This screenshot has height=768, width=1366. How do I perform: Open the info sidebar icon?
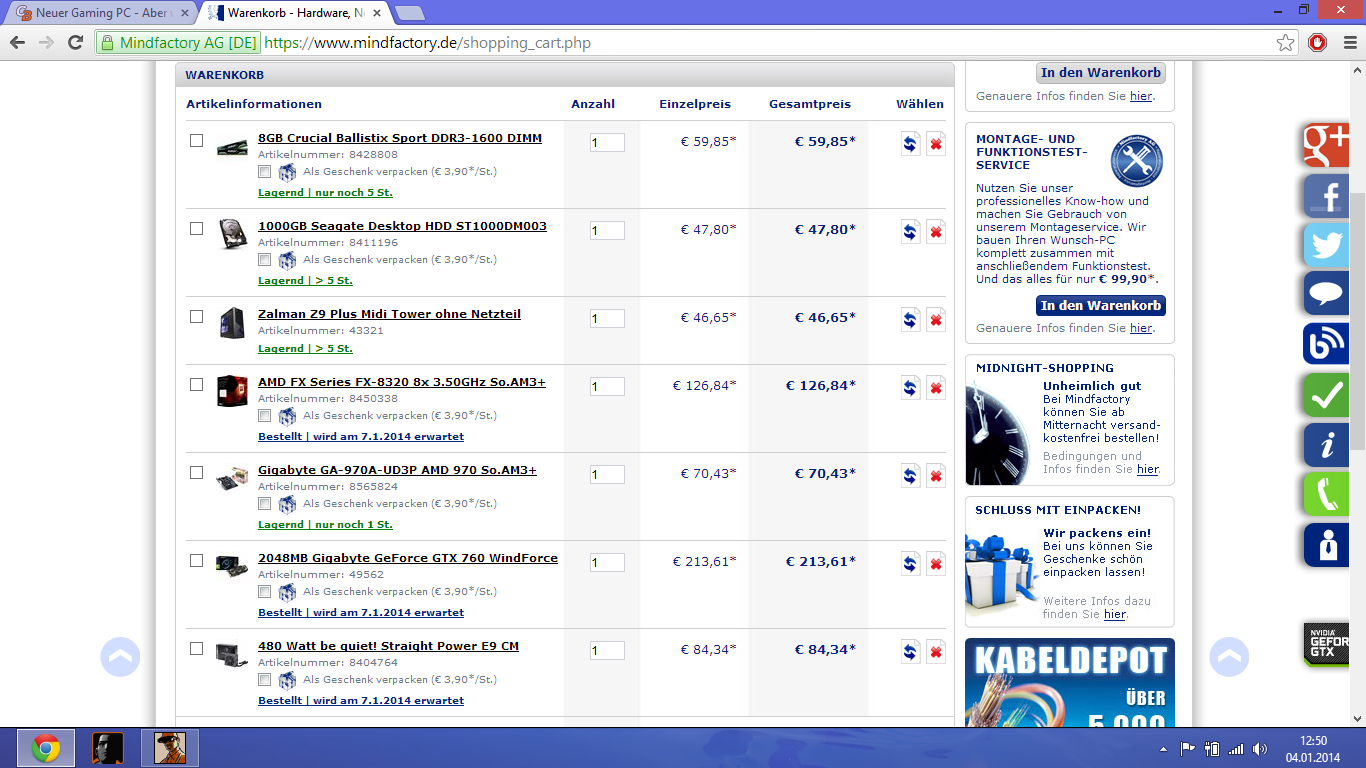pyautogui.click(x=1327, y=445)
